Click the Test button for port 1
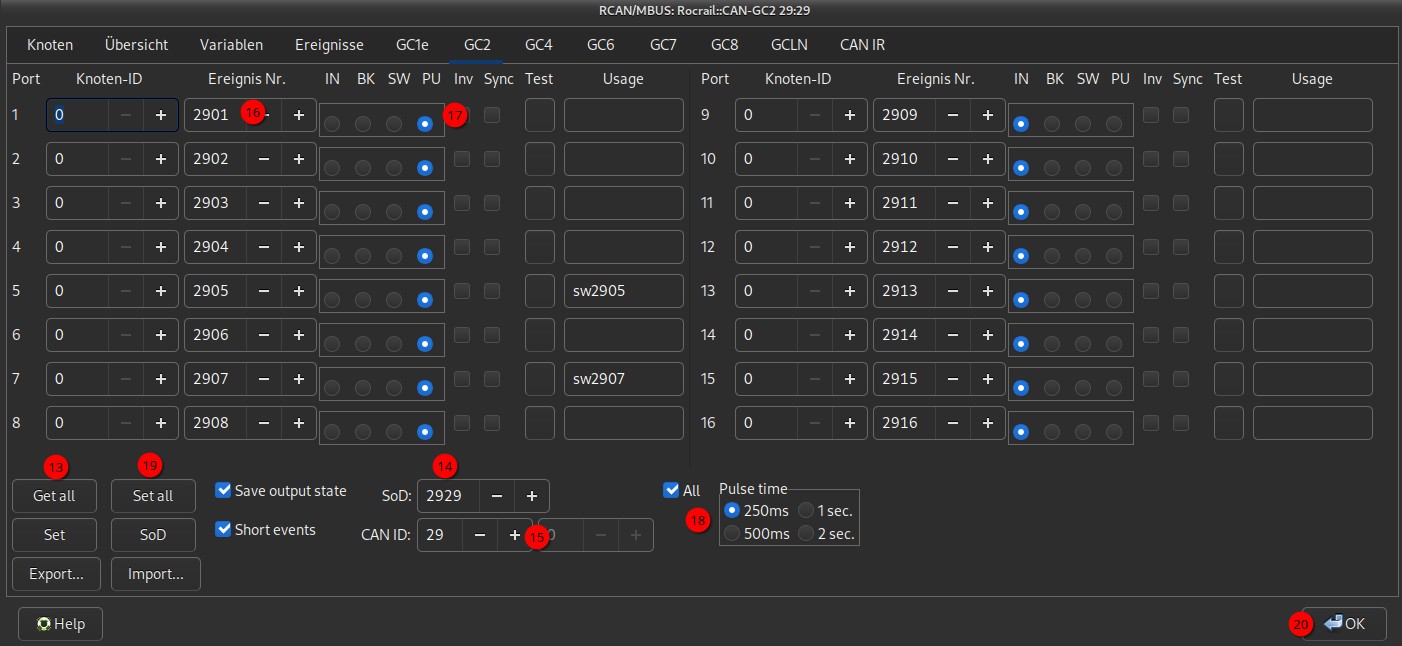This screenshot has height=646, width=1402. pyautogui.click(x=539, y=115)
